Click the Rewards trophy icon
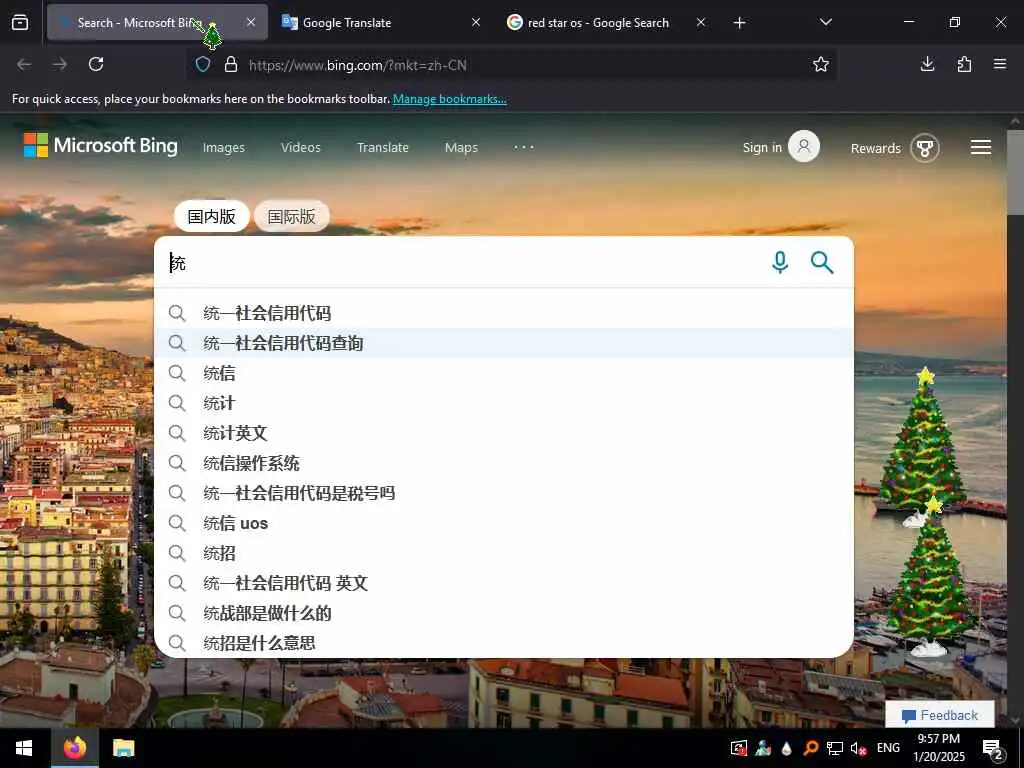The image size is (1024, 768). point(925,148)
